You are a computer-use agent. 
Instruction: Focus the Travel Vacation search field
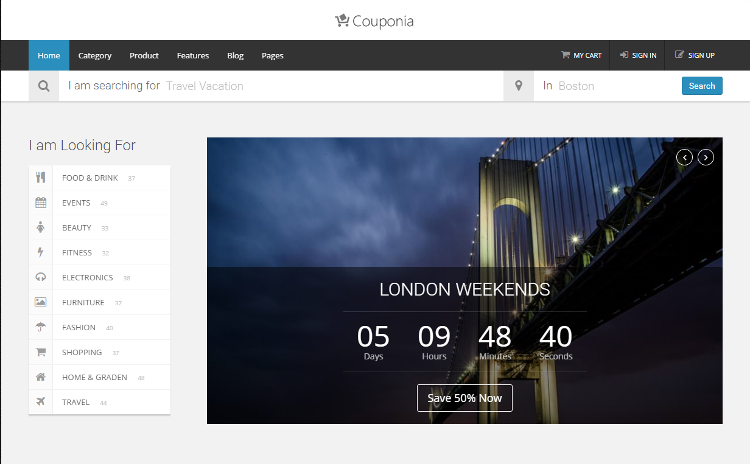pyautogui.click(x=281, y=86)
